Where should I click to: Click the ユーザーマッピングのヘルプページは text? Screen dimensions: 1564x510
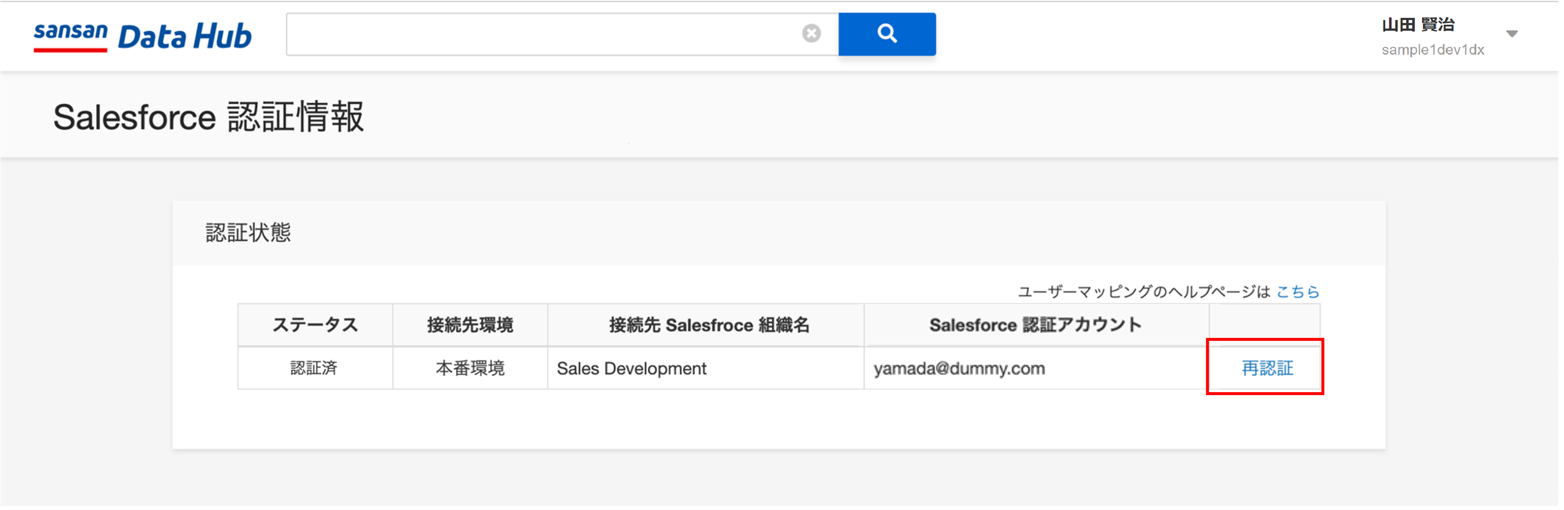[1144, 292]
